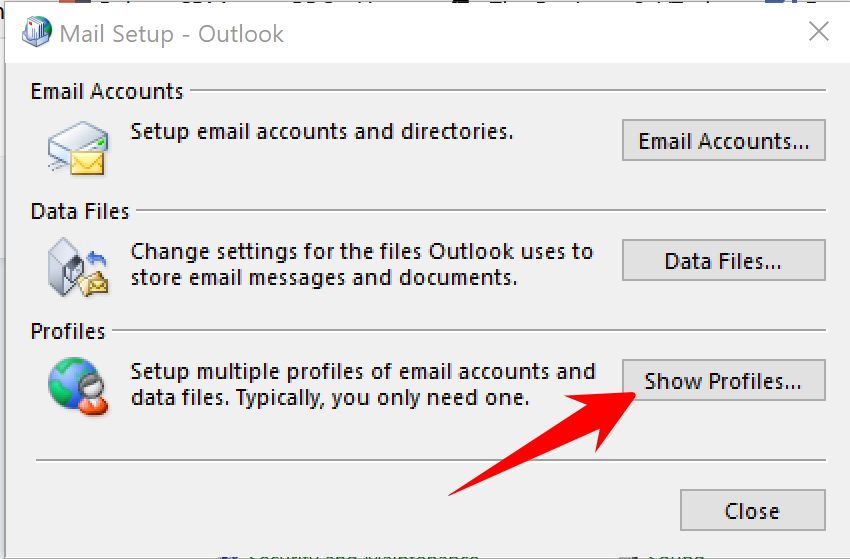Open the Data Files settings button
This screenshot has height=559, width=850.
(x=724, y=260)
